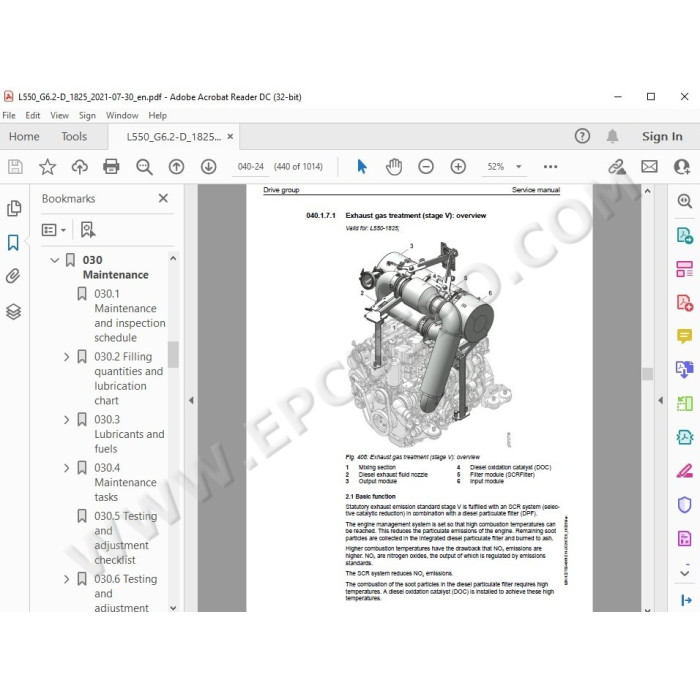Open the Attachments paperclip panel

(x=13, y=276)
